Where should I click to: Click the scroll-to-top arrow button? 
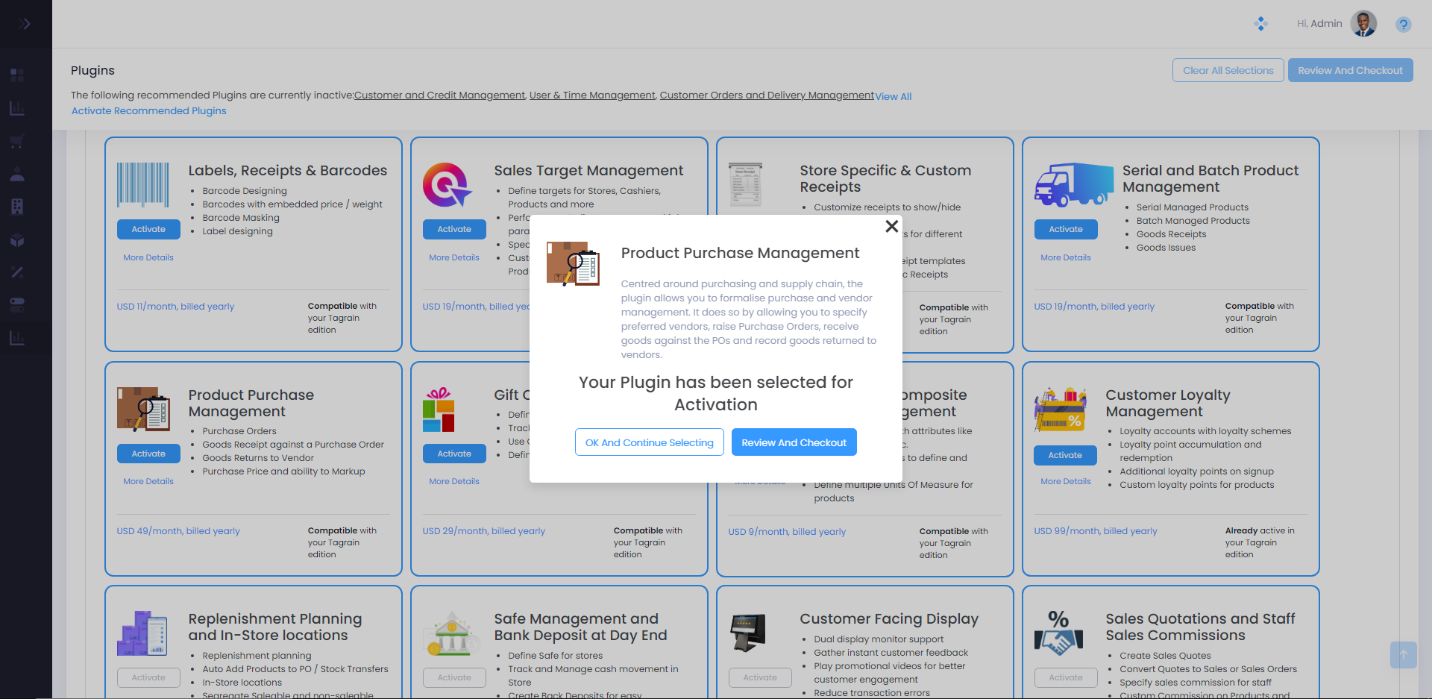1403,655
